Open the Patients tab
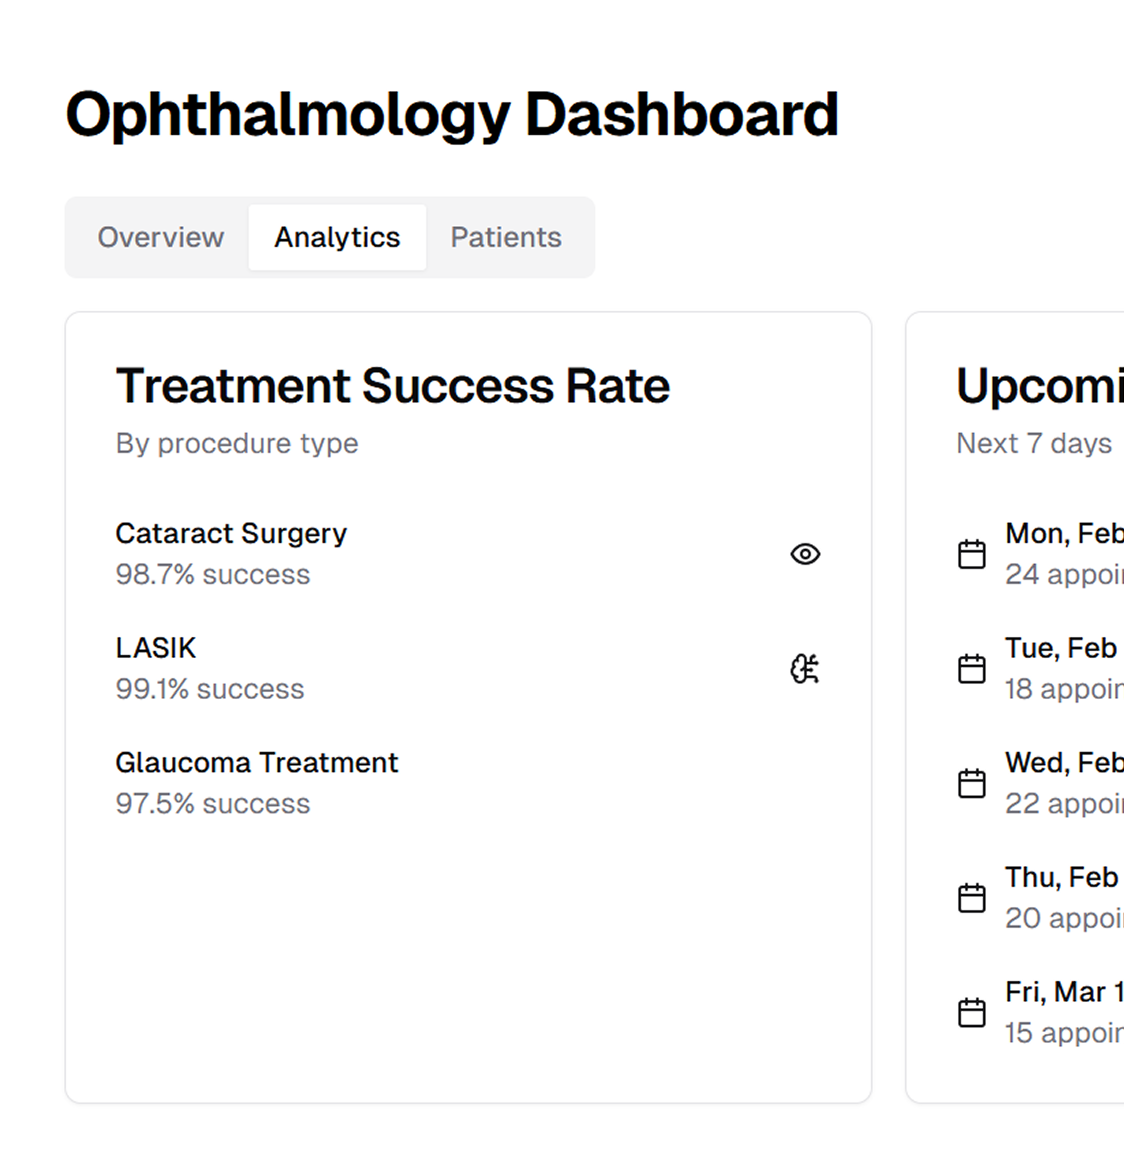This screenshot has width=1124, height=1168. [506, 237]
